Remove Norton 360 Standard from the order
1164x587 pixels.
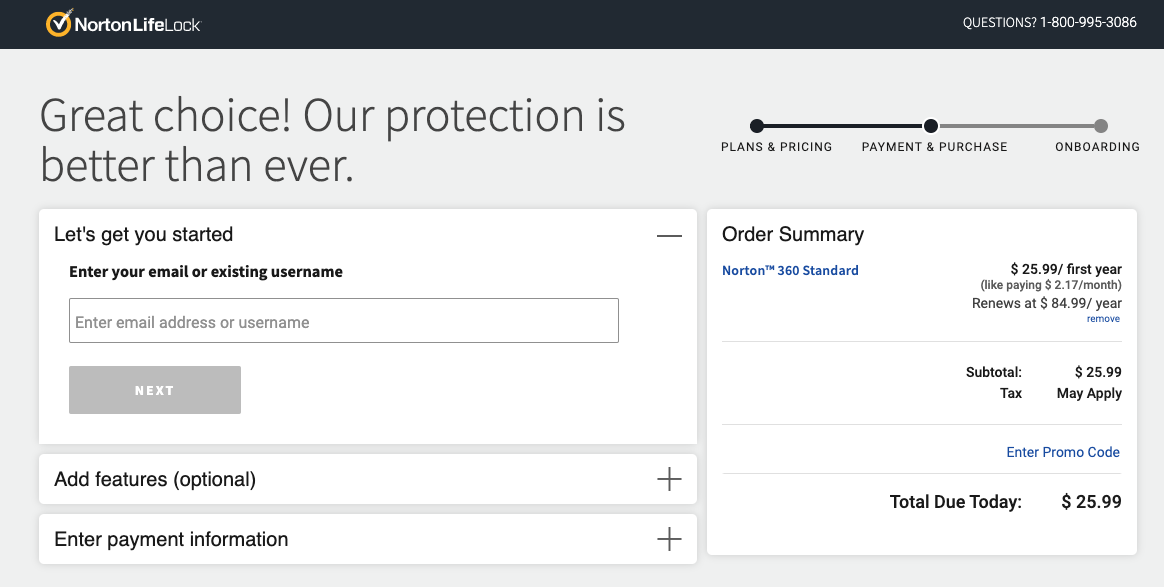(1103, 318)
